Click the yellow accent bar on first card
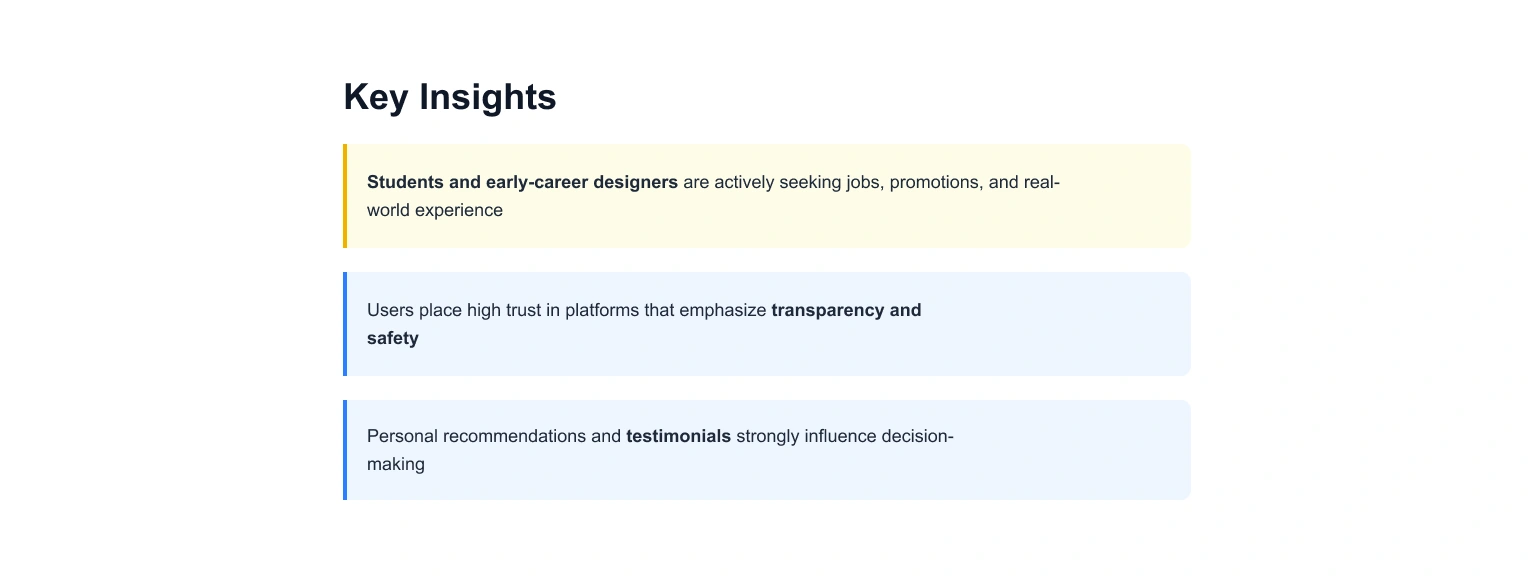 [x=345, y=196]
